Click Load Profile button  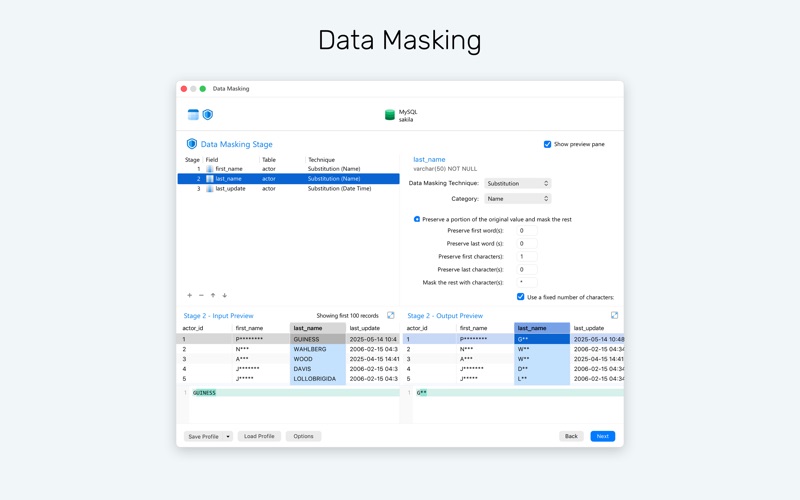pyautogui.click(x=259, y=436)
